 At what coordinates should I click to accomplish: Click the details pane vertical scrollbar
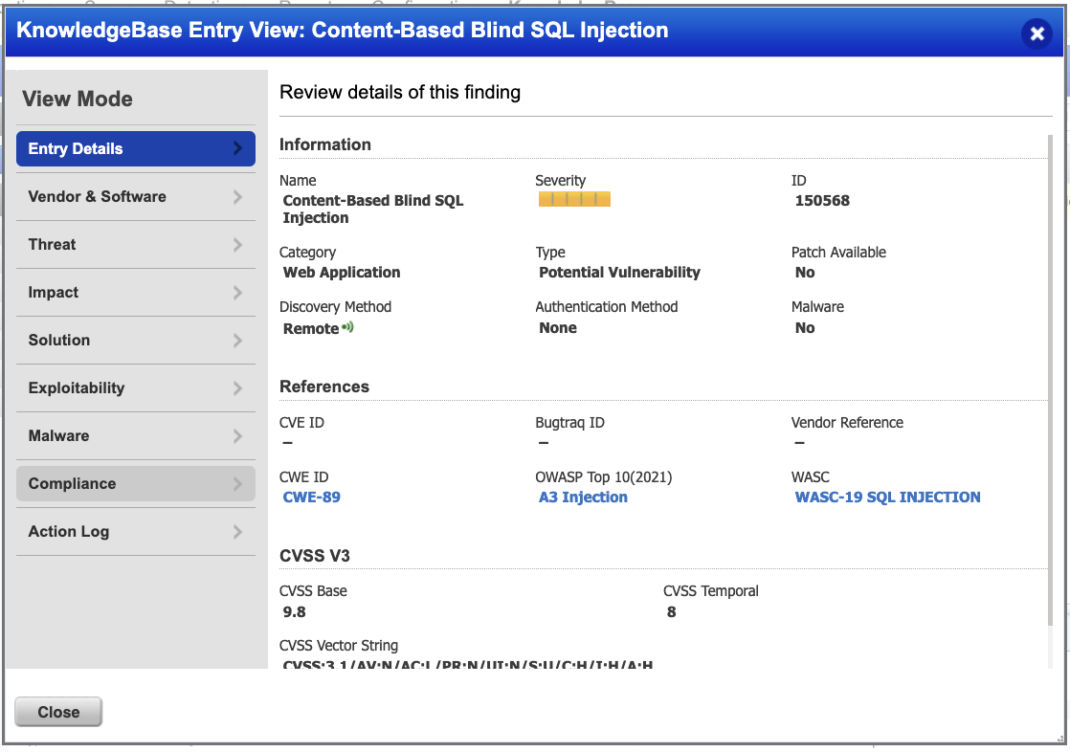coord(1049,380)
